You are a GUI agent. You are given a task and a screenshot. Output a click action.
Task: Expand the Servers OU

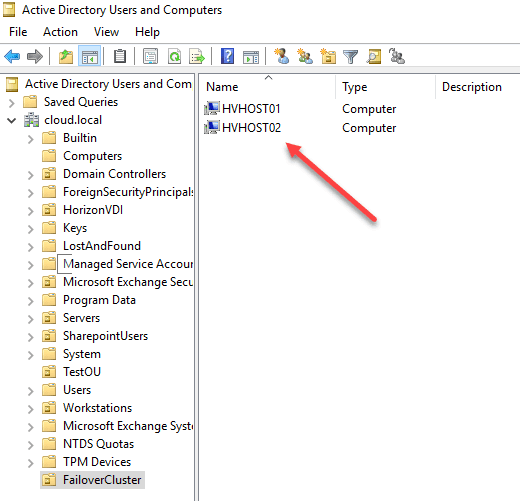pos(30,319)
